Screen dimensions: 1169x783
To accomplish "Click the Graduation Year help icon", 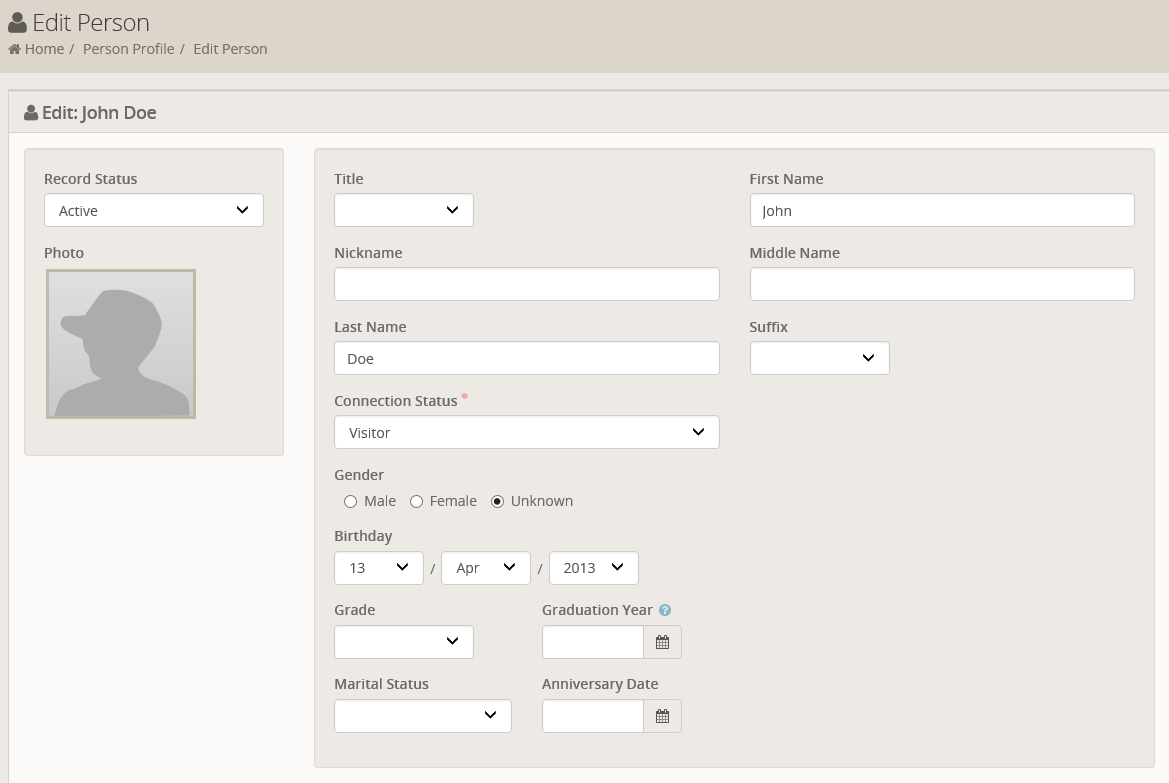I will tap(665, 610).
